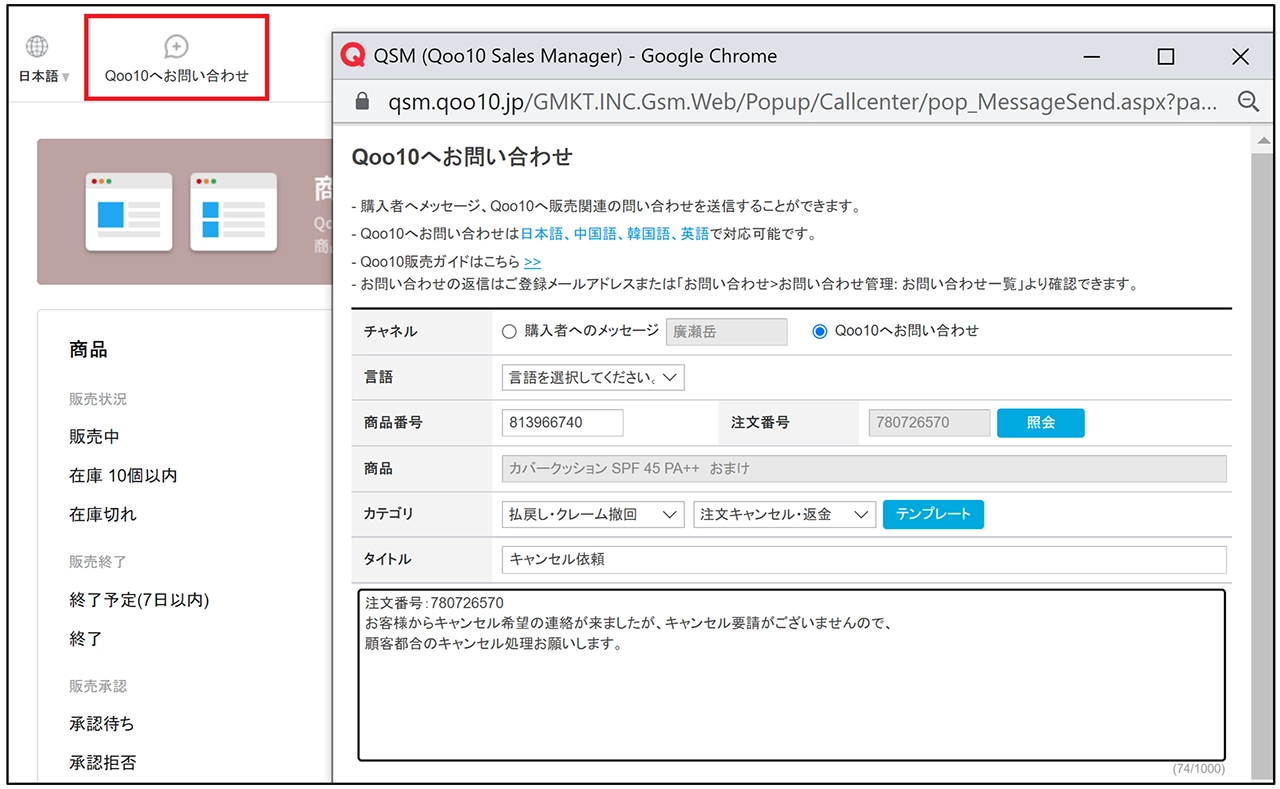This screenshot has width=1280, height=789.
Task: Click the 照会 button
Action: click(x=1040, y=423)
